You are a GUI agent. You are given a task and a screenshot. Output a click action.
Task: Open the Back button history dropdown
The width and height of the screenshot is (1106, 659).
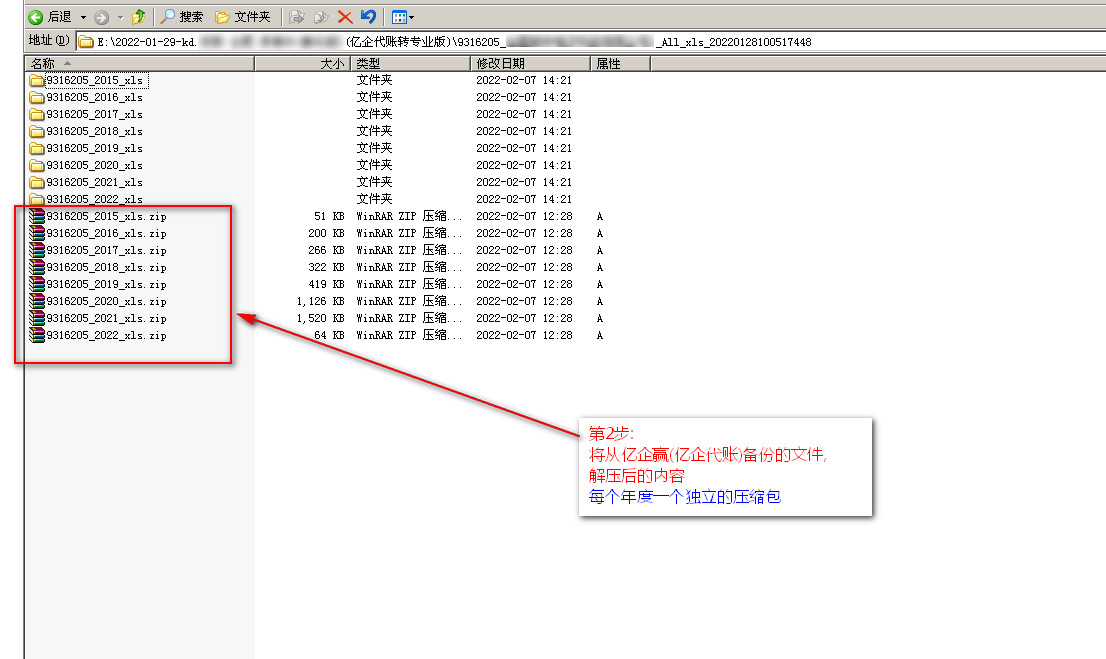[83, 17]
